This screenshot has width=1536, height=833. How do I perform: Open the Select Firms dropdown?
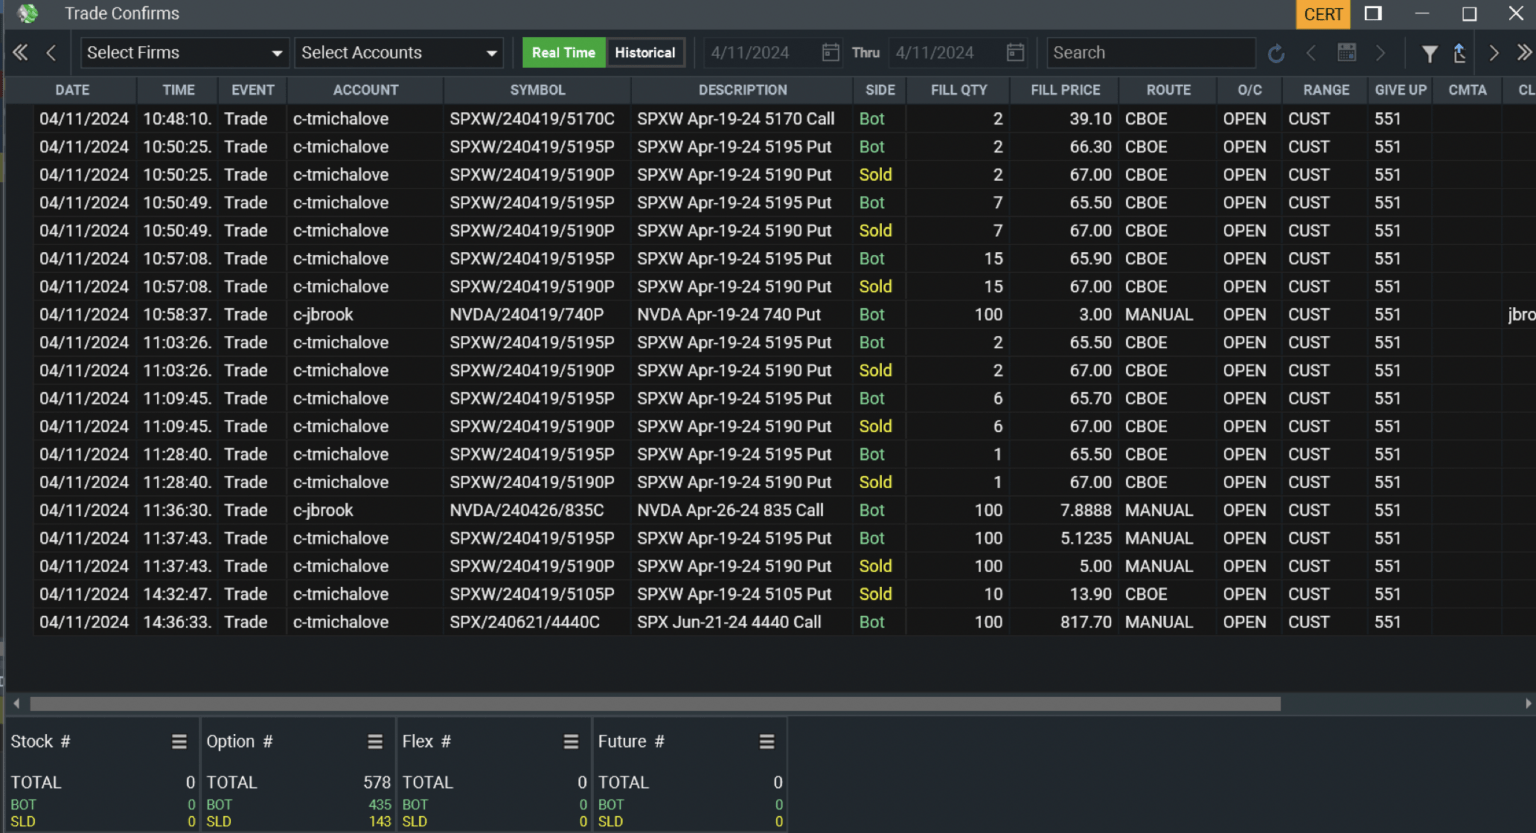[183, 52]
